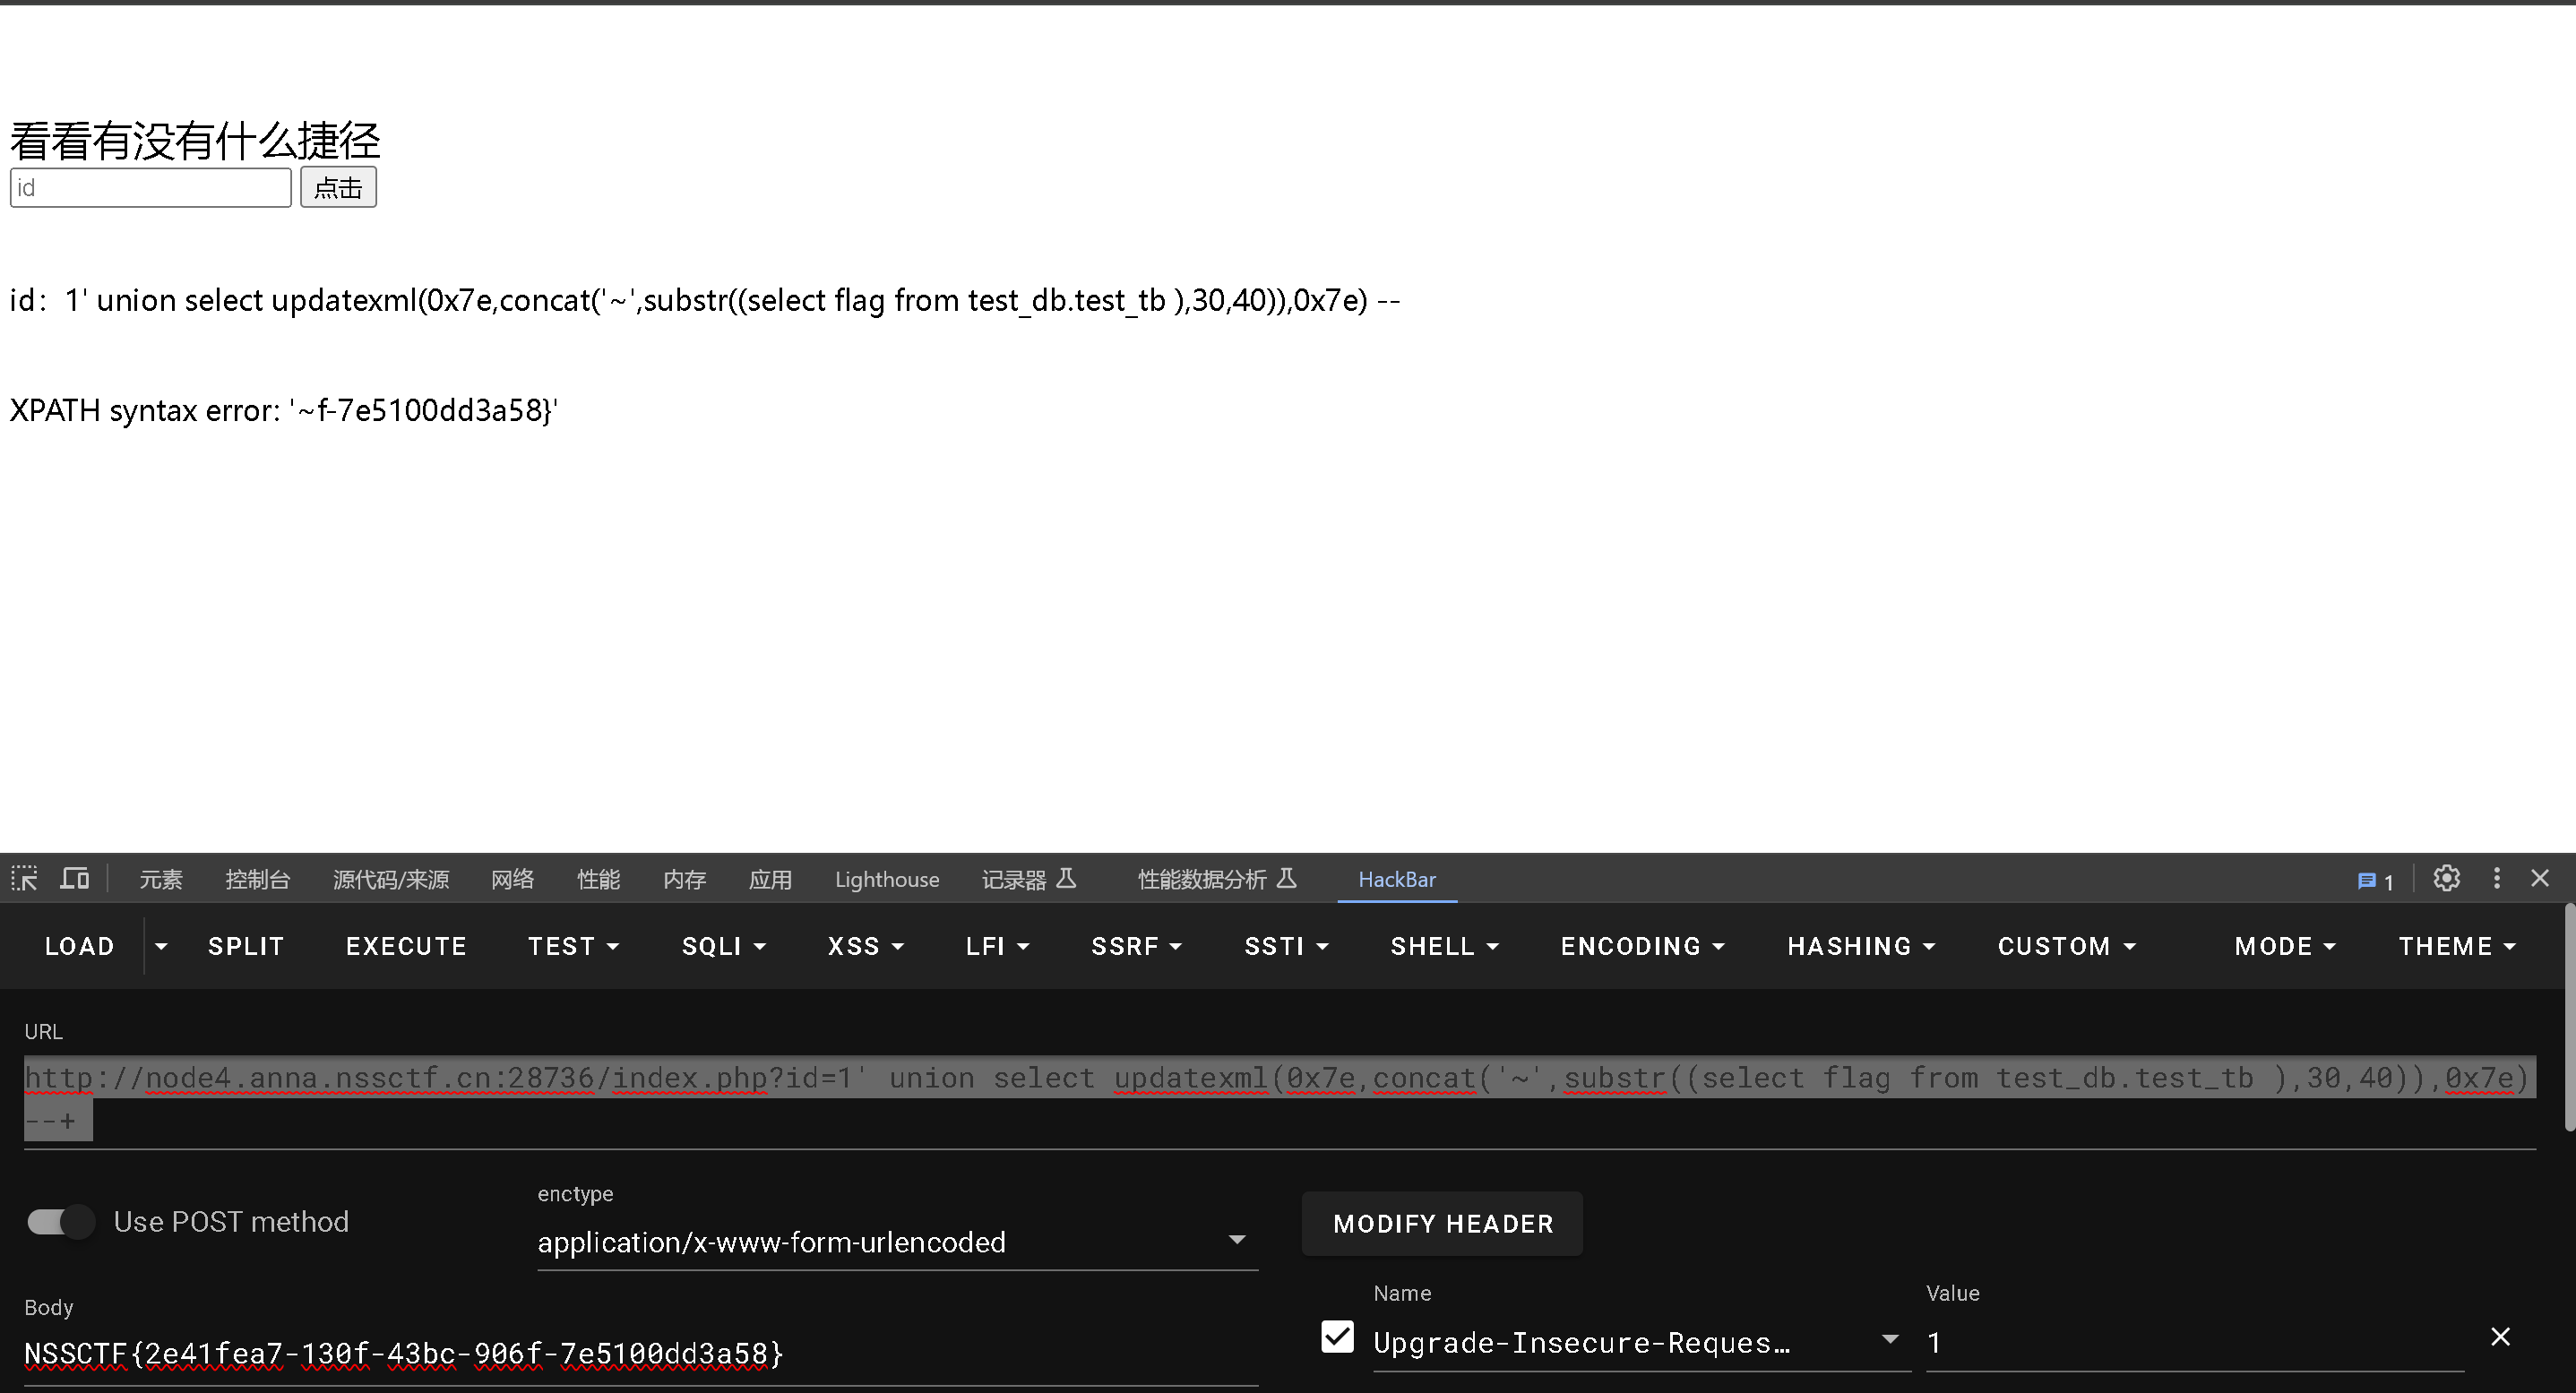Open DevTools three-dot more options menu
The width and height of the screenshot is (2576, 1393).
(2497, 879)
